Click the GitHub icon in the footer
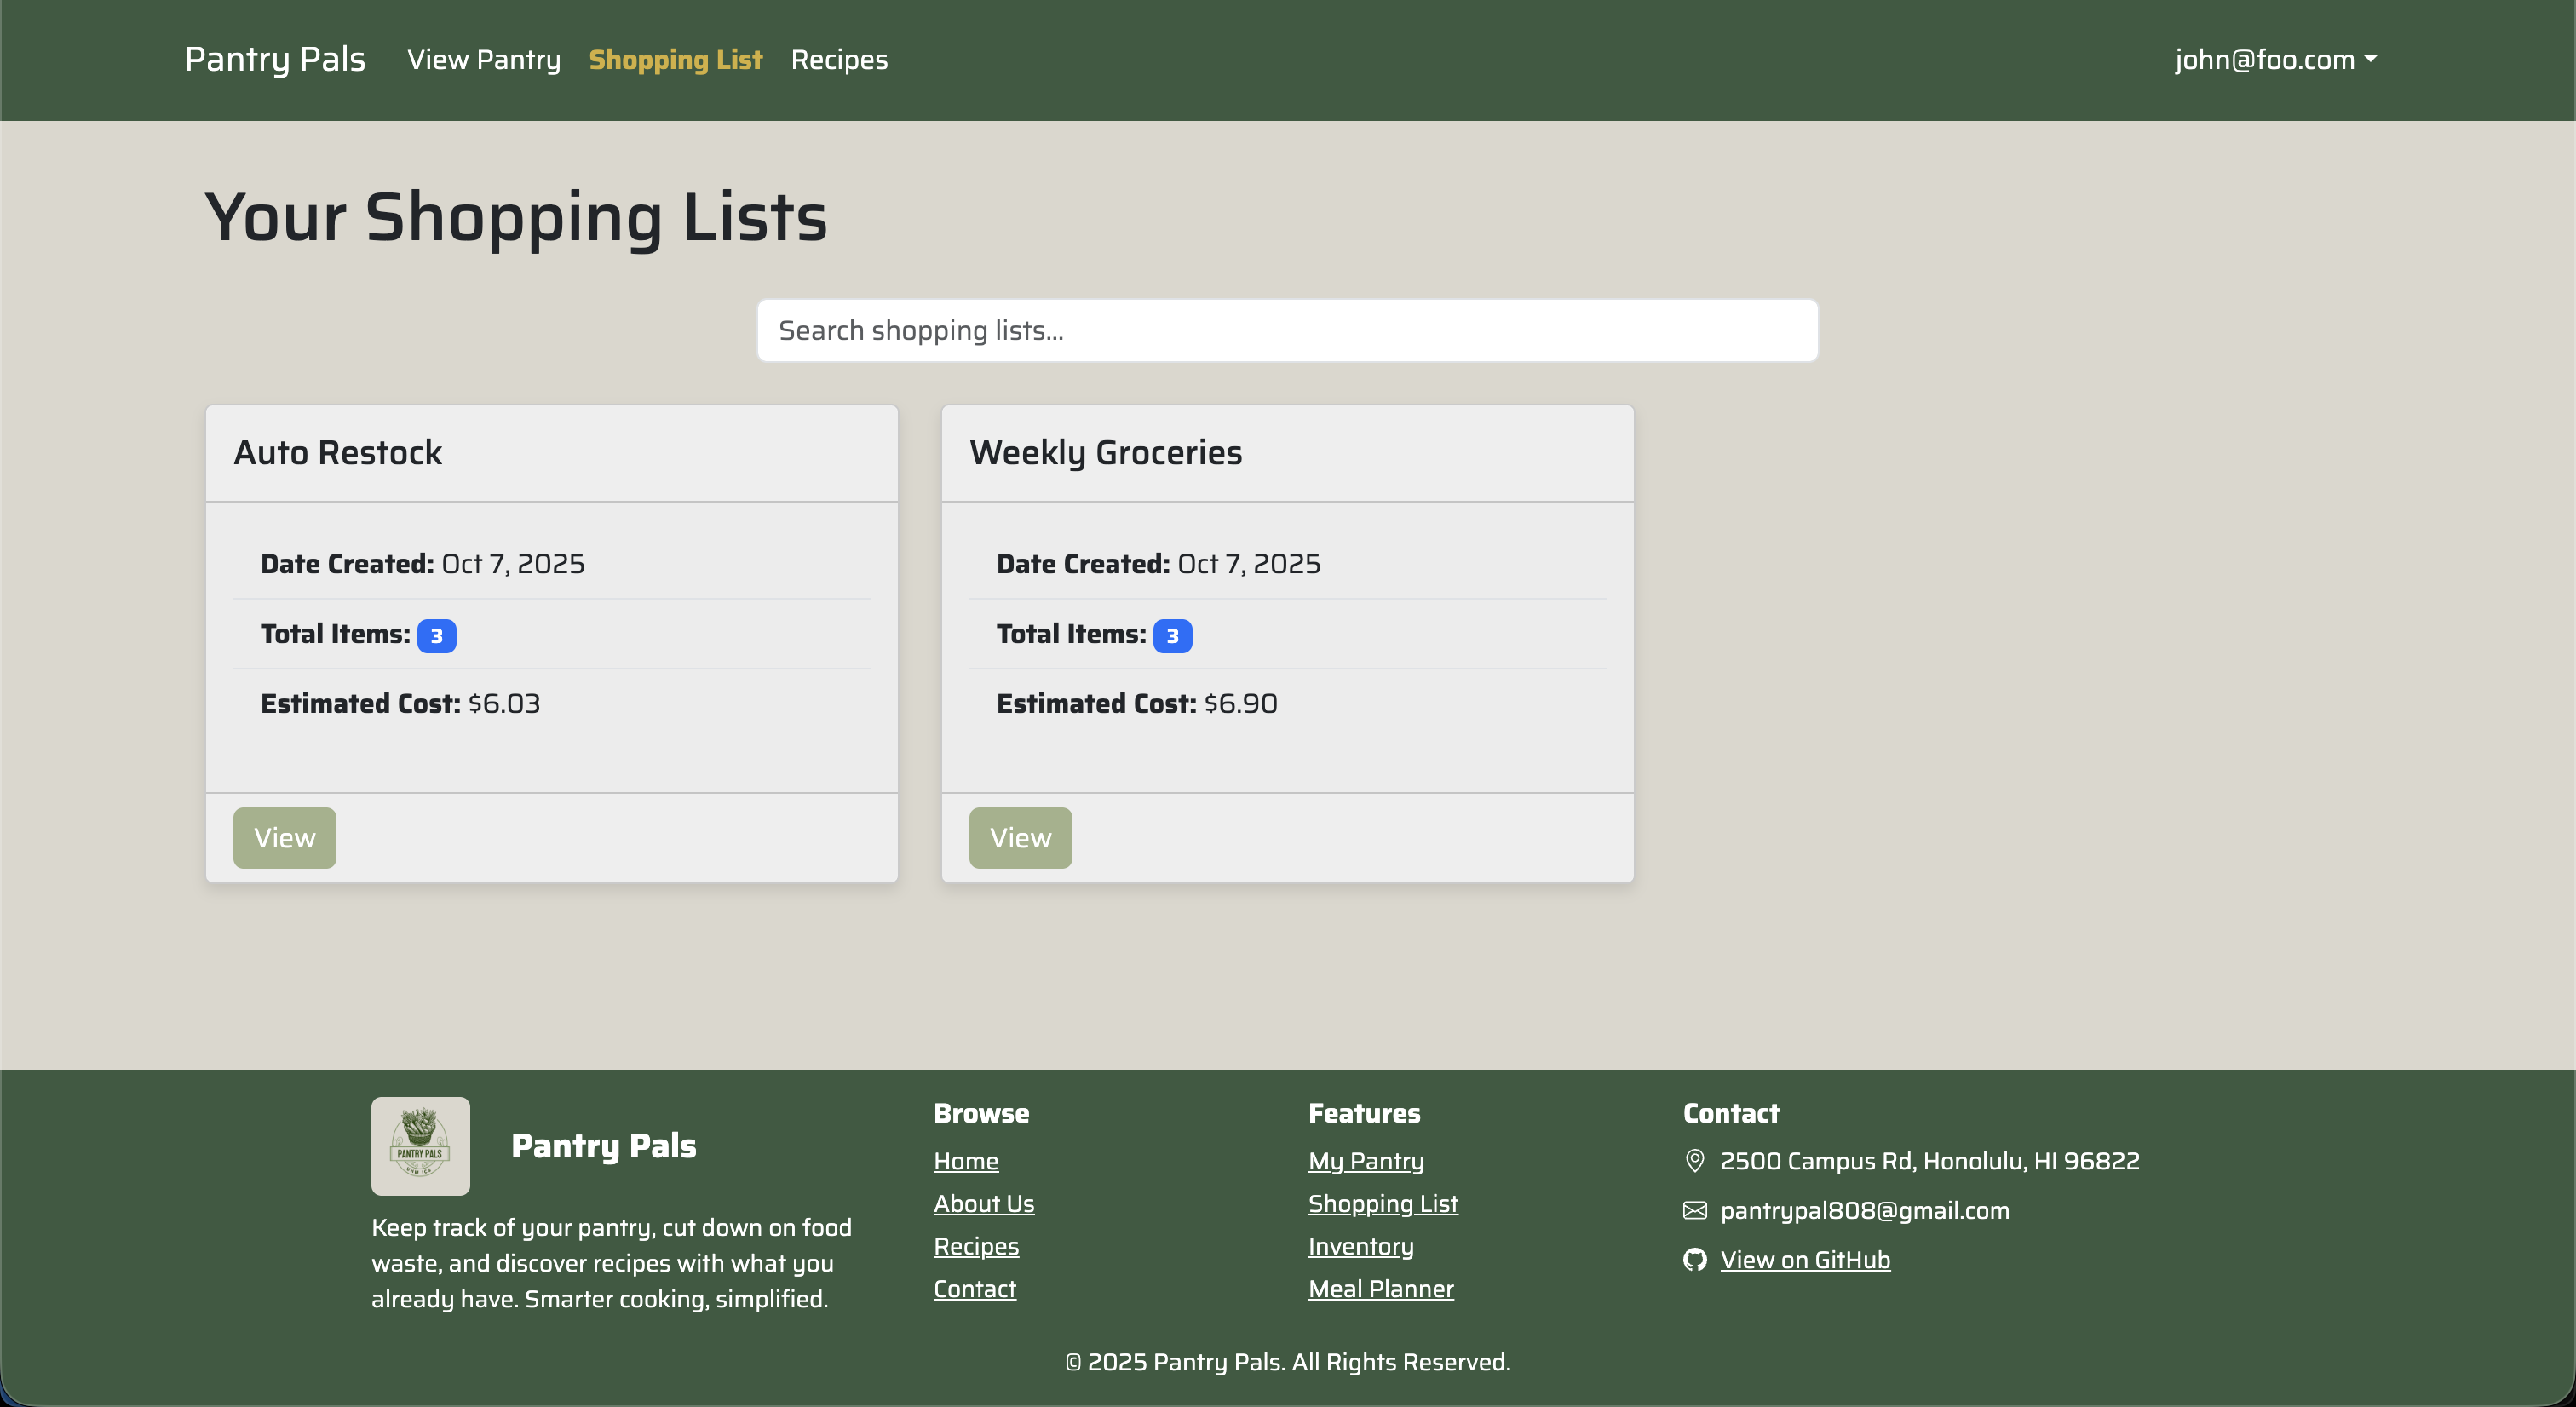Image resolution: width=2576 pixels, height=1407 pixels. click(1694, 1260)
